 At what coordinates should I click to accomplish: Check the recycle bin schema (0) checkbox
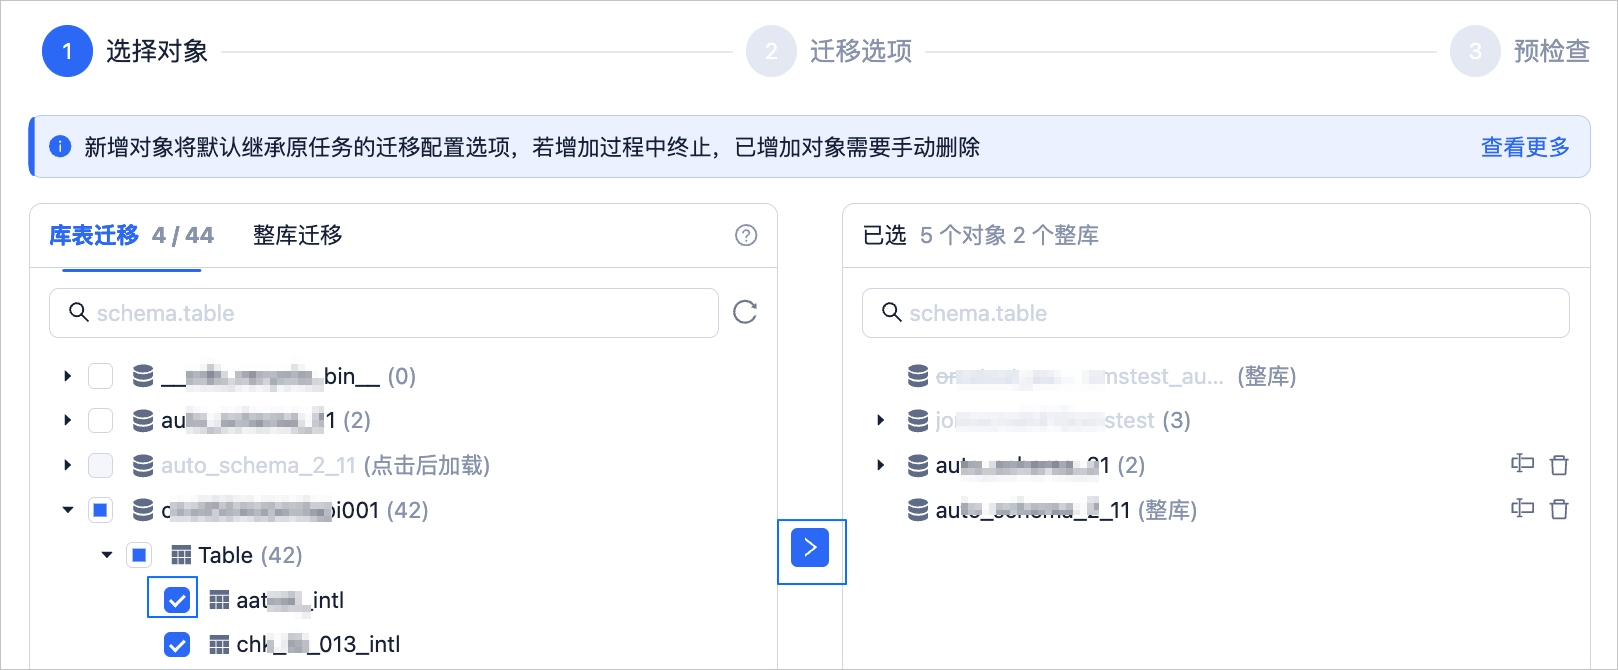tap(101, 376)
